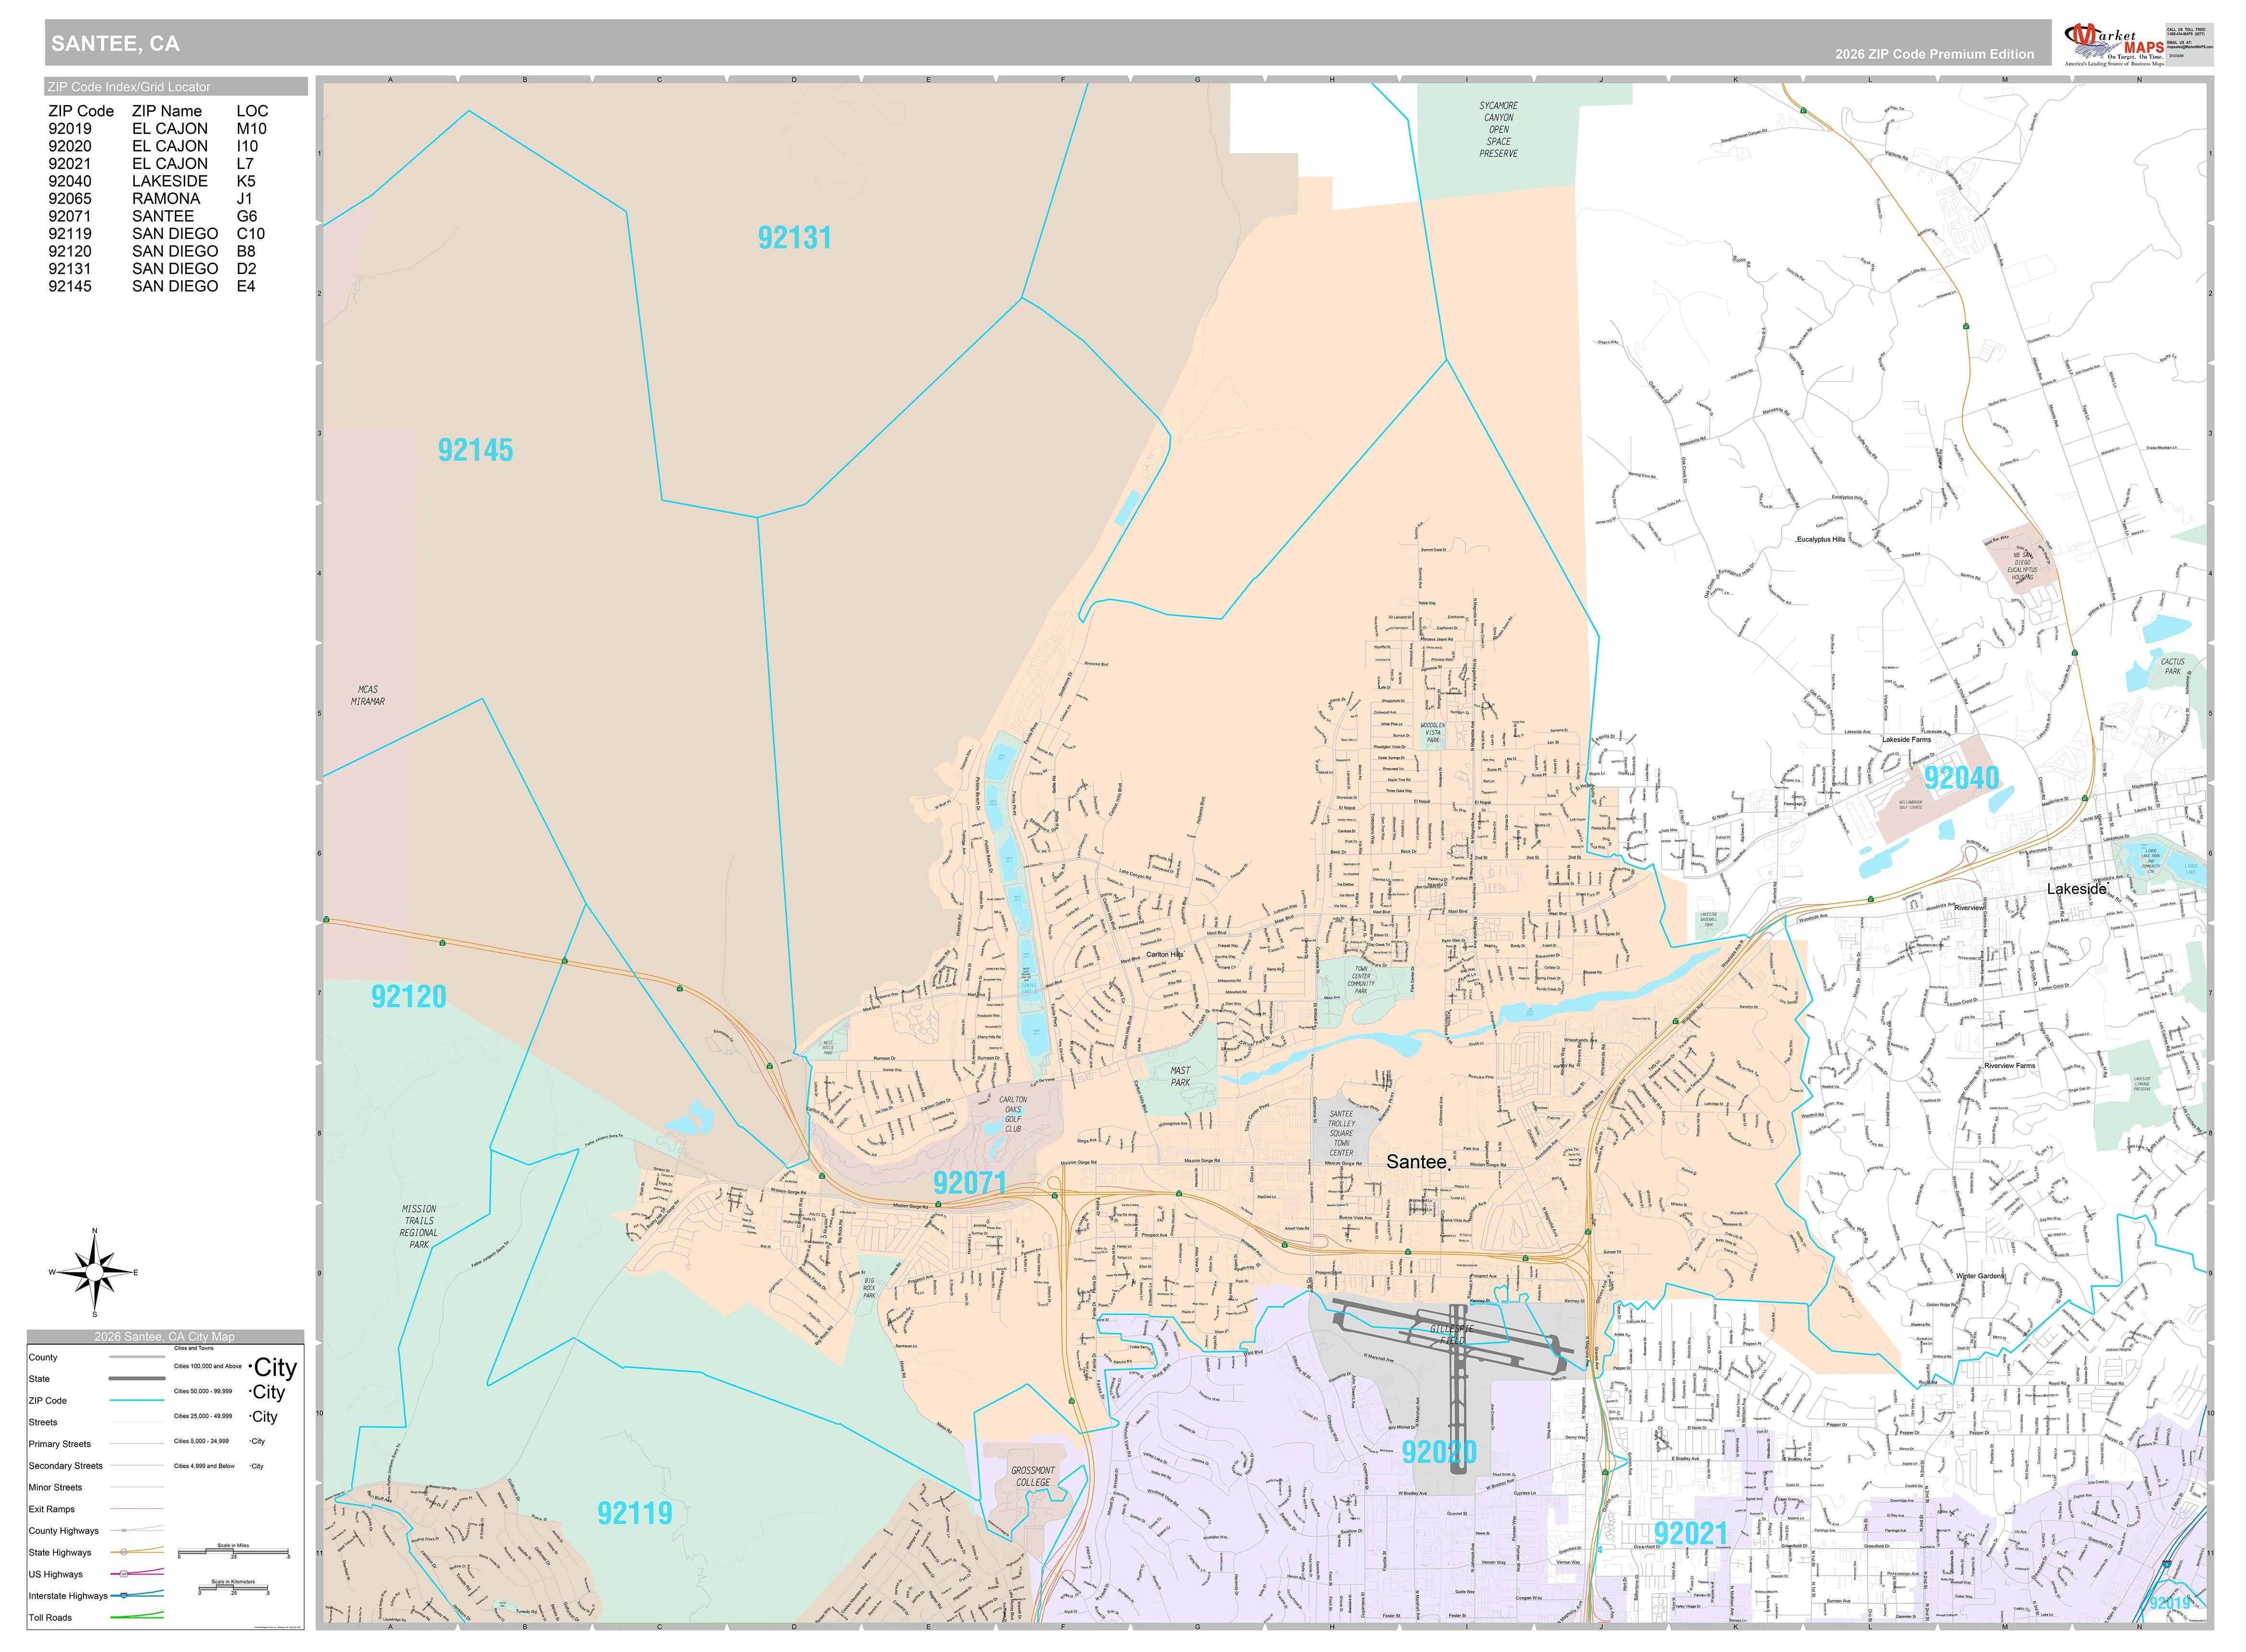The height and width of the screenshot is (1652, 2246).
Task: Click the 92020 ZIP label on the map
Action: [x=1439, y=1452]
